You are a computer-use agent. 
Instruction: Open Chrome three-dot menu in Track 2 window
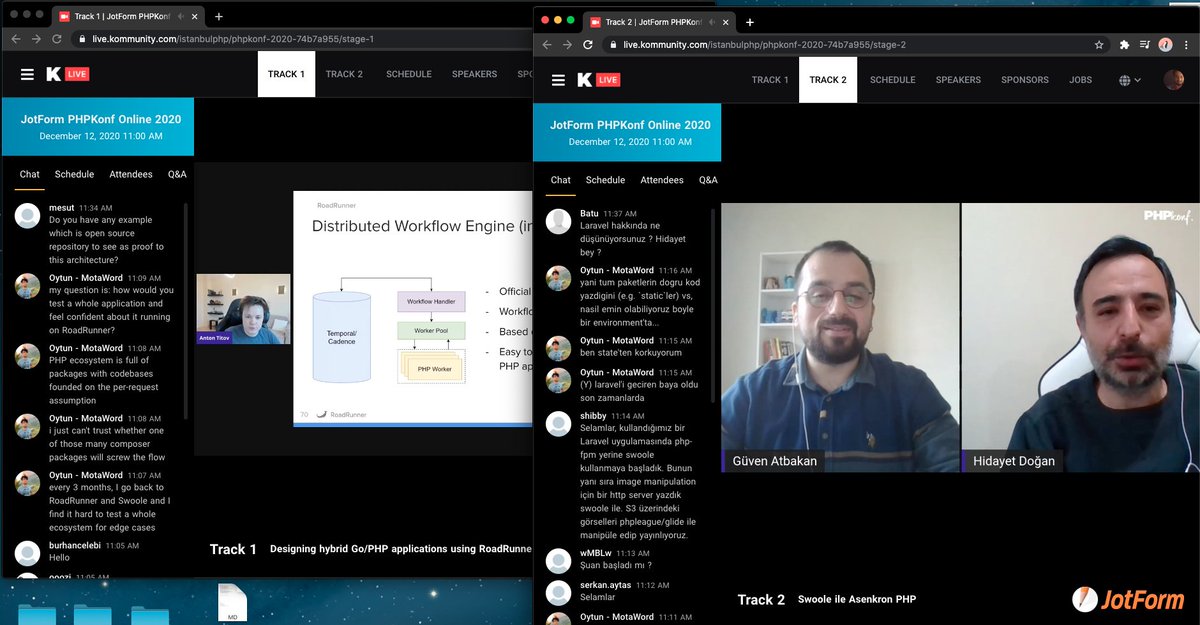tap(1186, 44)
